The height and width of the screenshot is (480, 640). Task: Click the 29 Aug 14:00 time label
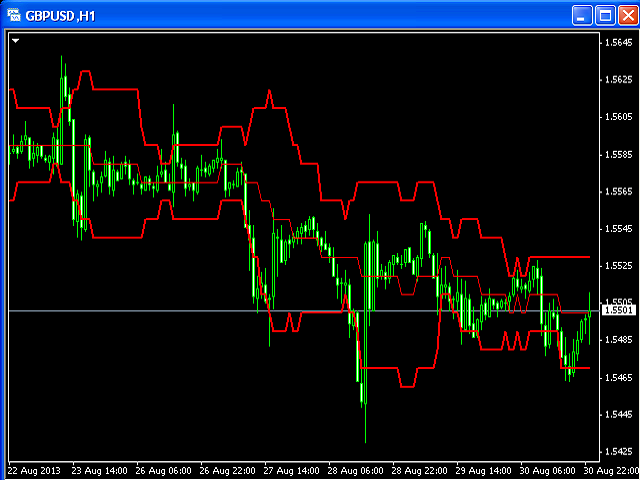[x=482, y=470]
